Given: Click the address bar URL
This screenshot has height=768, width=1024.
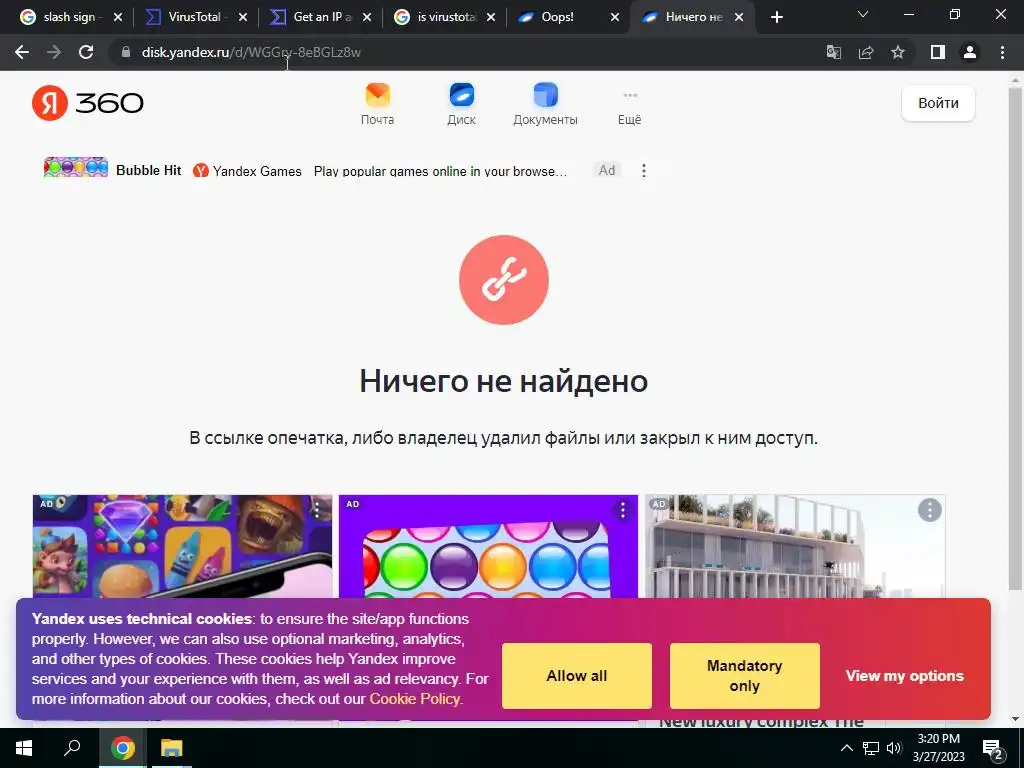Looking at the screenshot, I should [251, 52].
